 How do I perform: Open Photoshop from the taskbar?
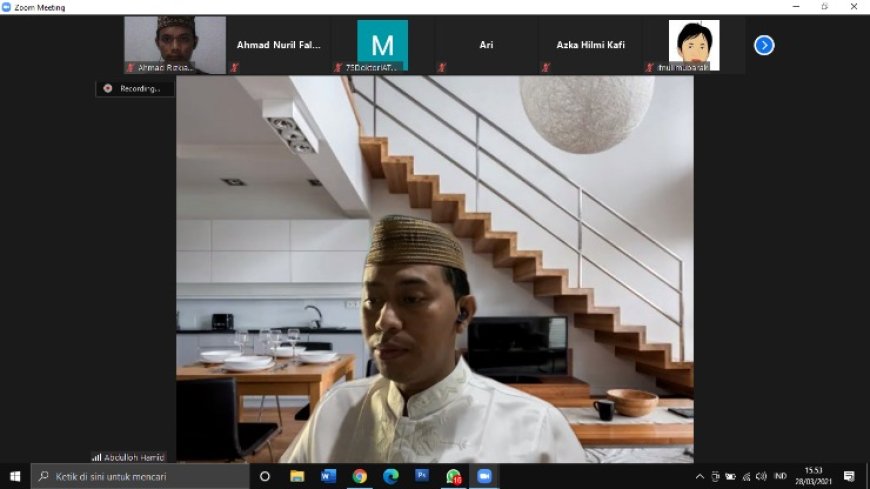421,476
